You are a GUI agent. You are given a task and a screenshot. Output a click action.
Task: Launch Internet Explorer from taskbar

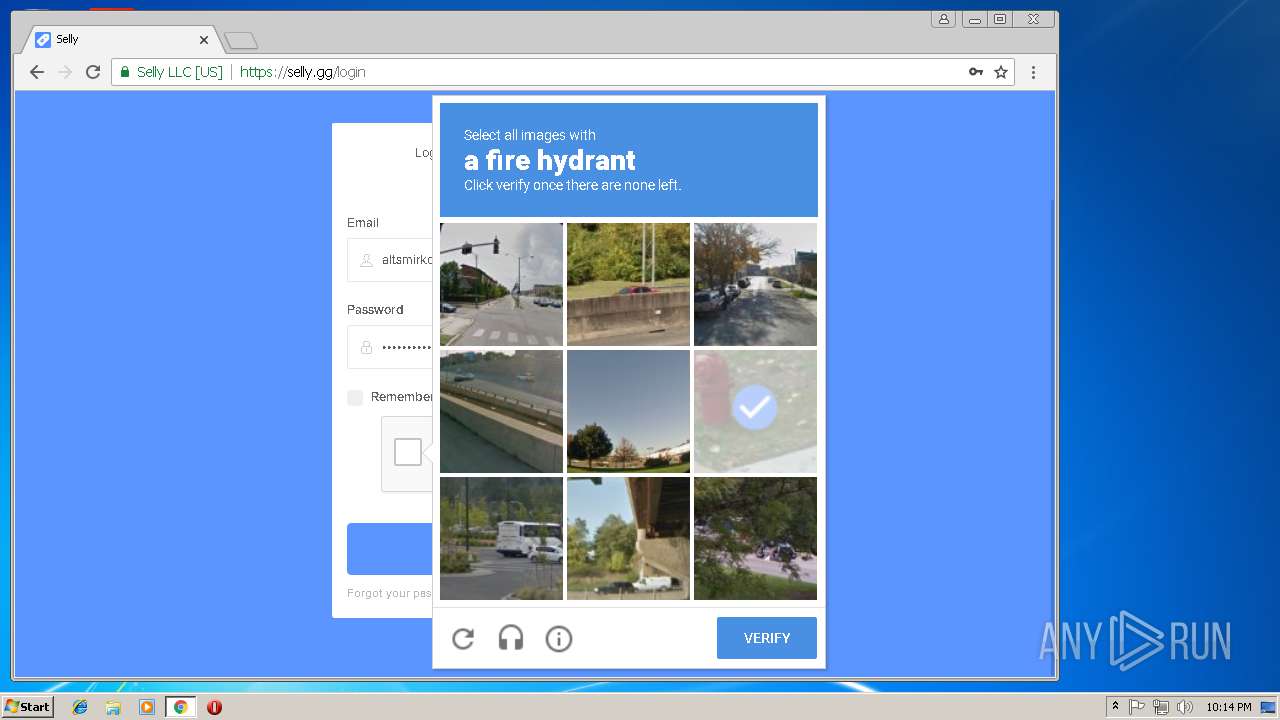pyautogui.click(x=80, y=707)
